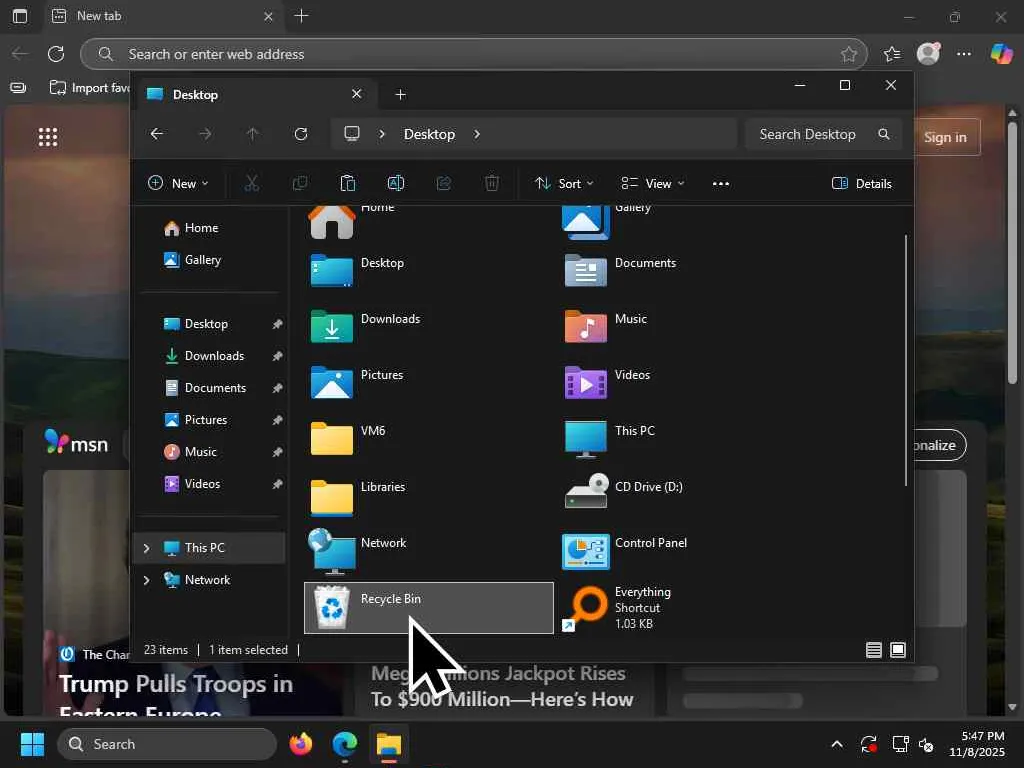1024x768 pixels.
Task: Click the chevron after Desktop in address bar
Action: tap(477, 134)
